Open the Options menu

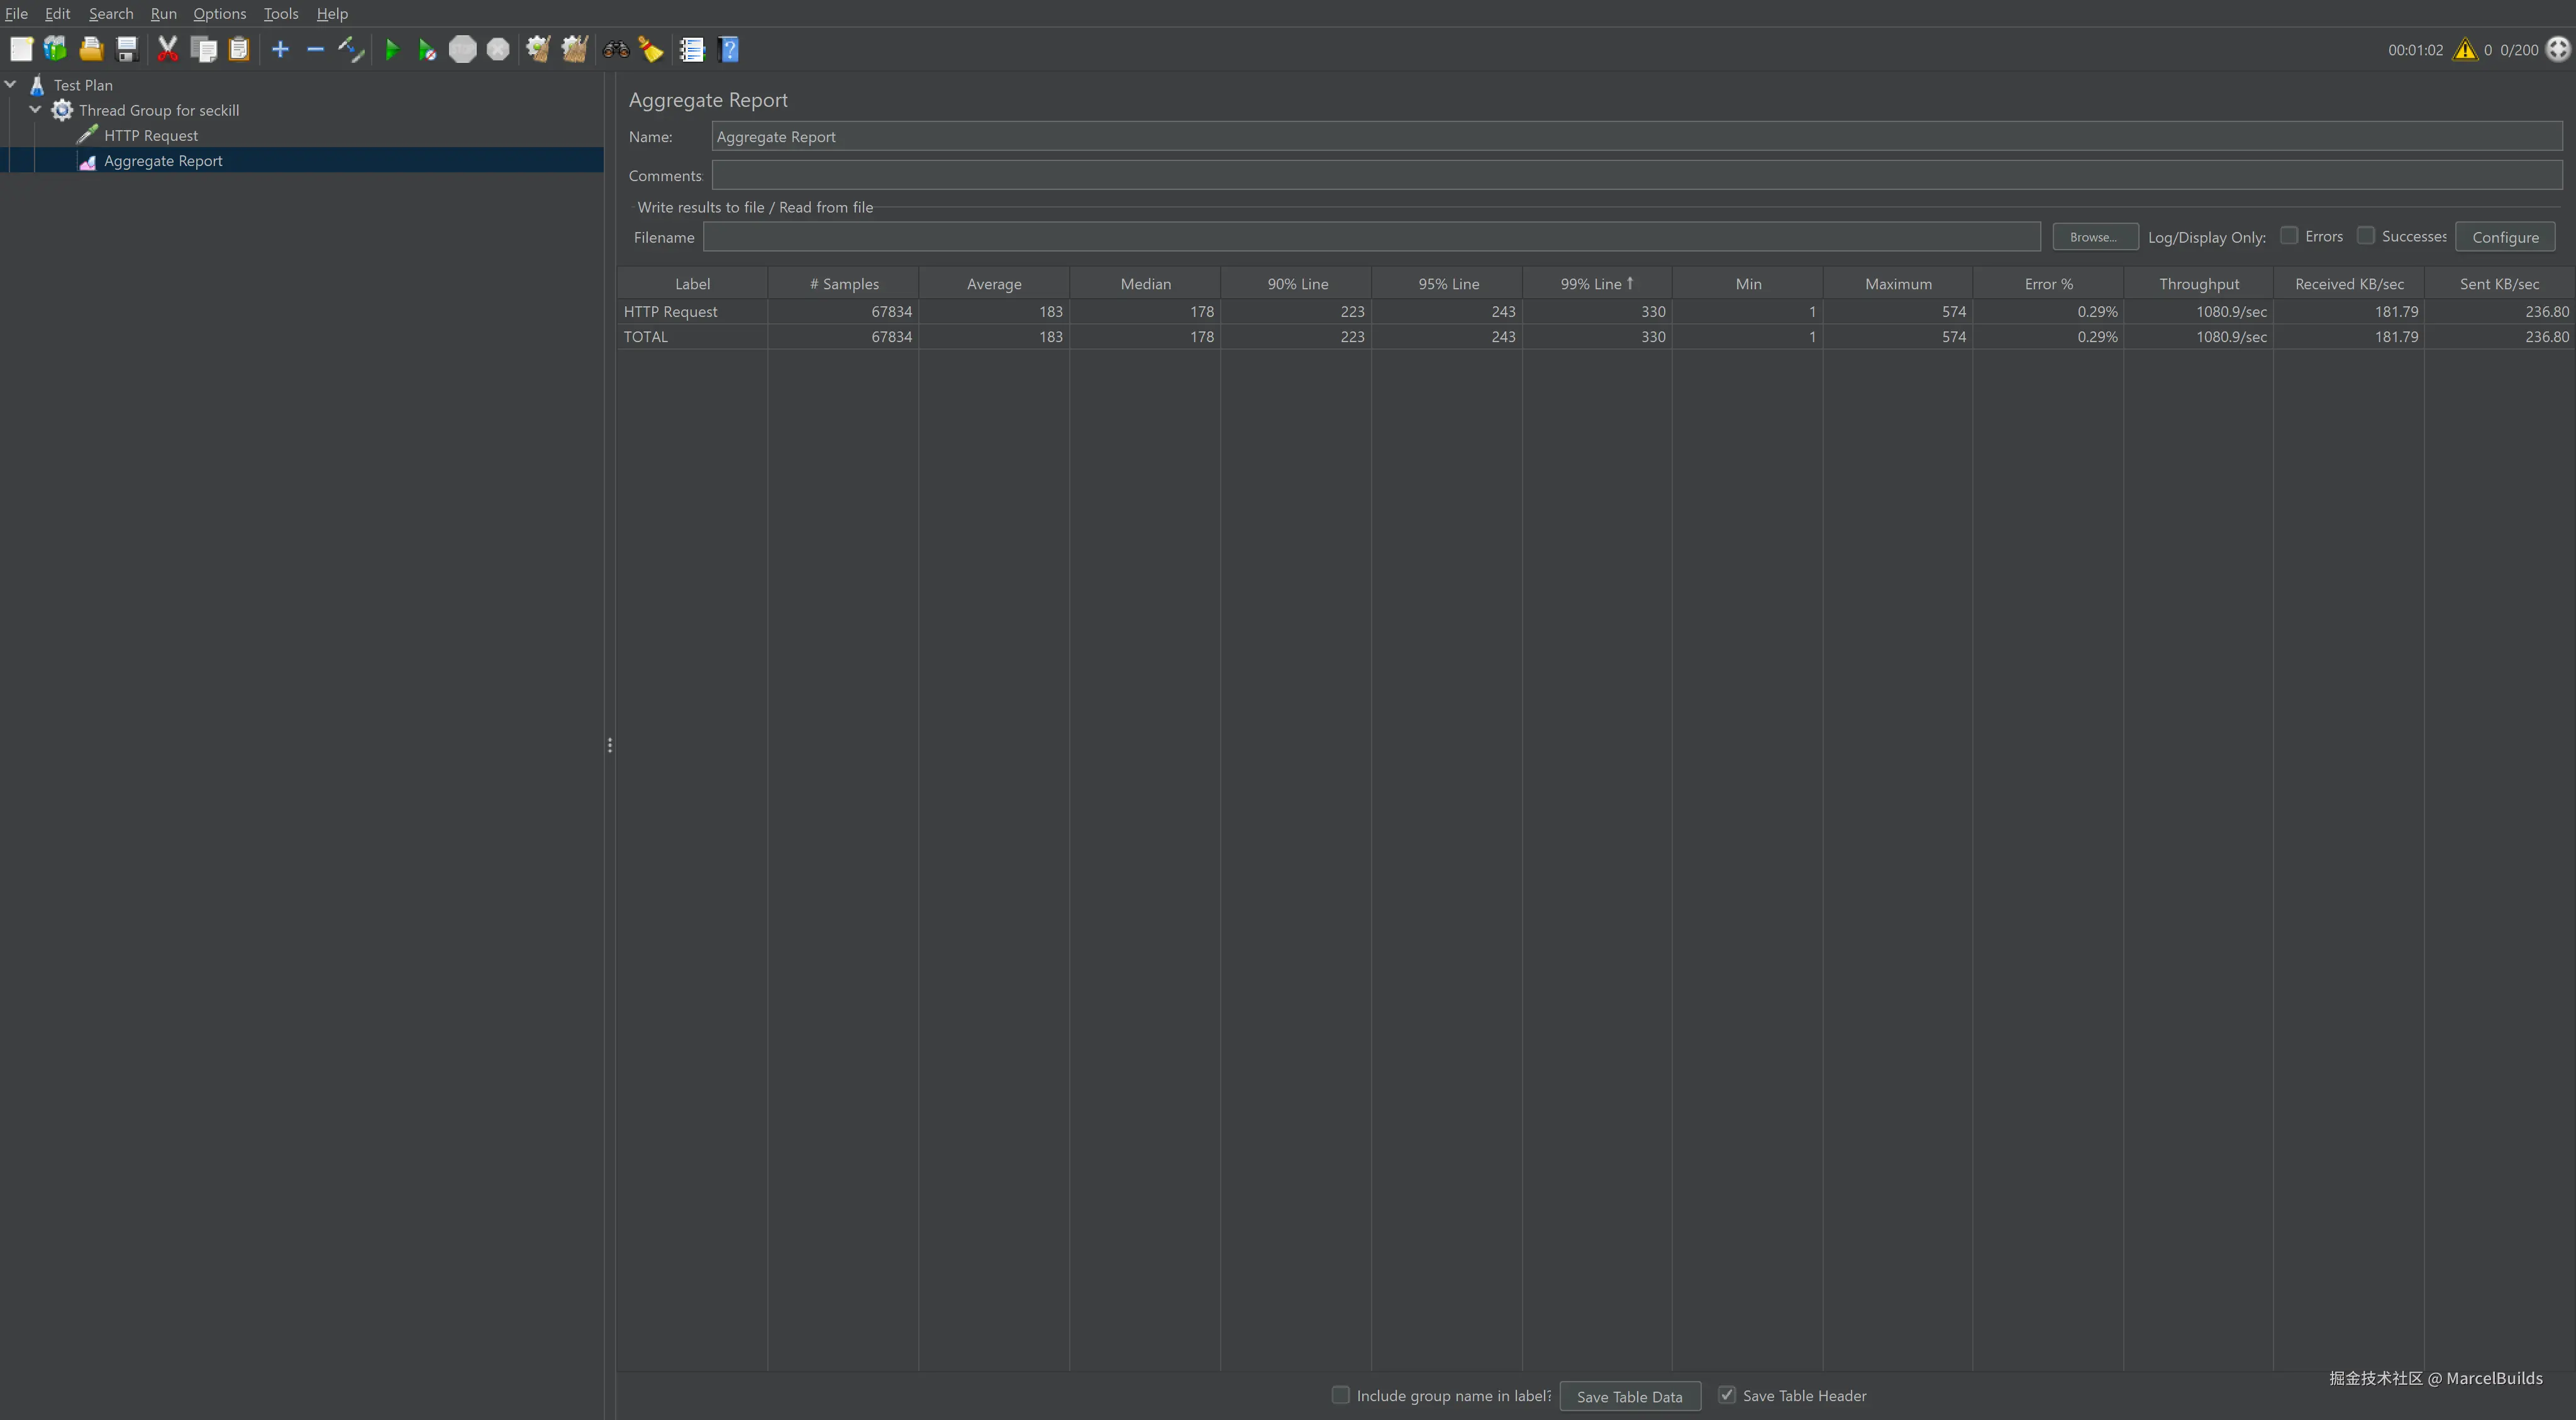(x=219, y=13)
